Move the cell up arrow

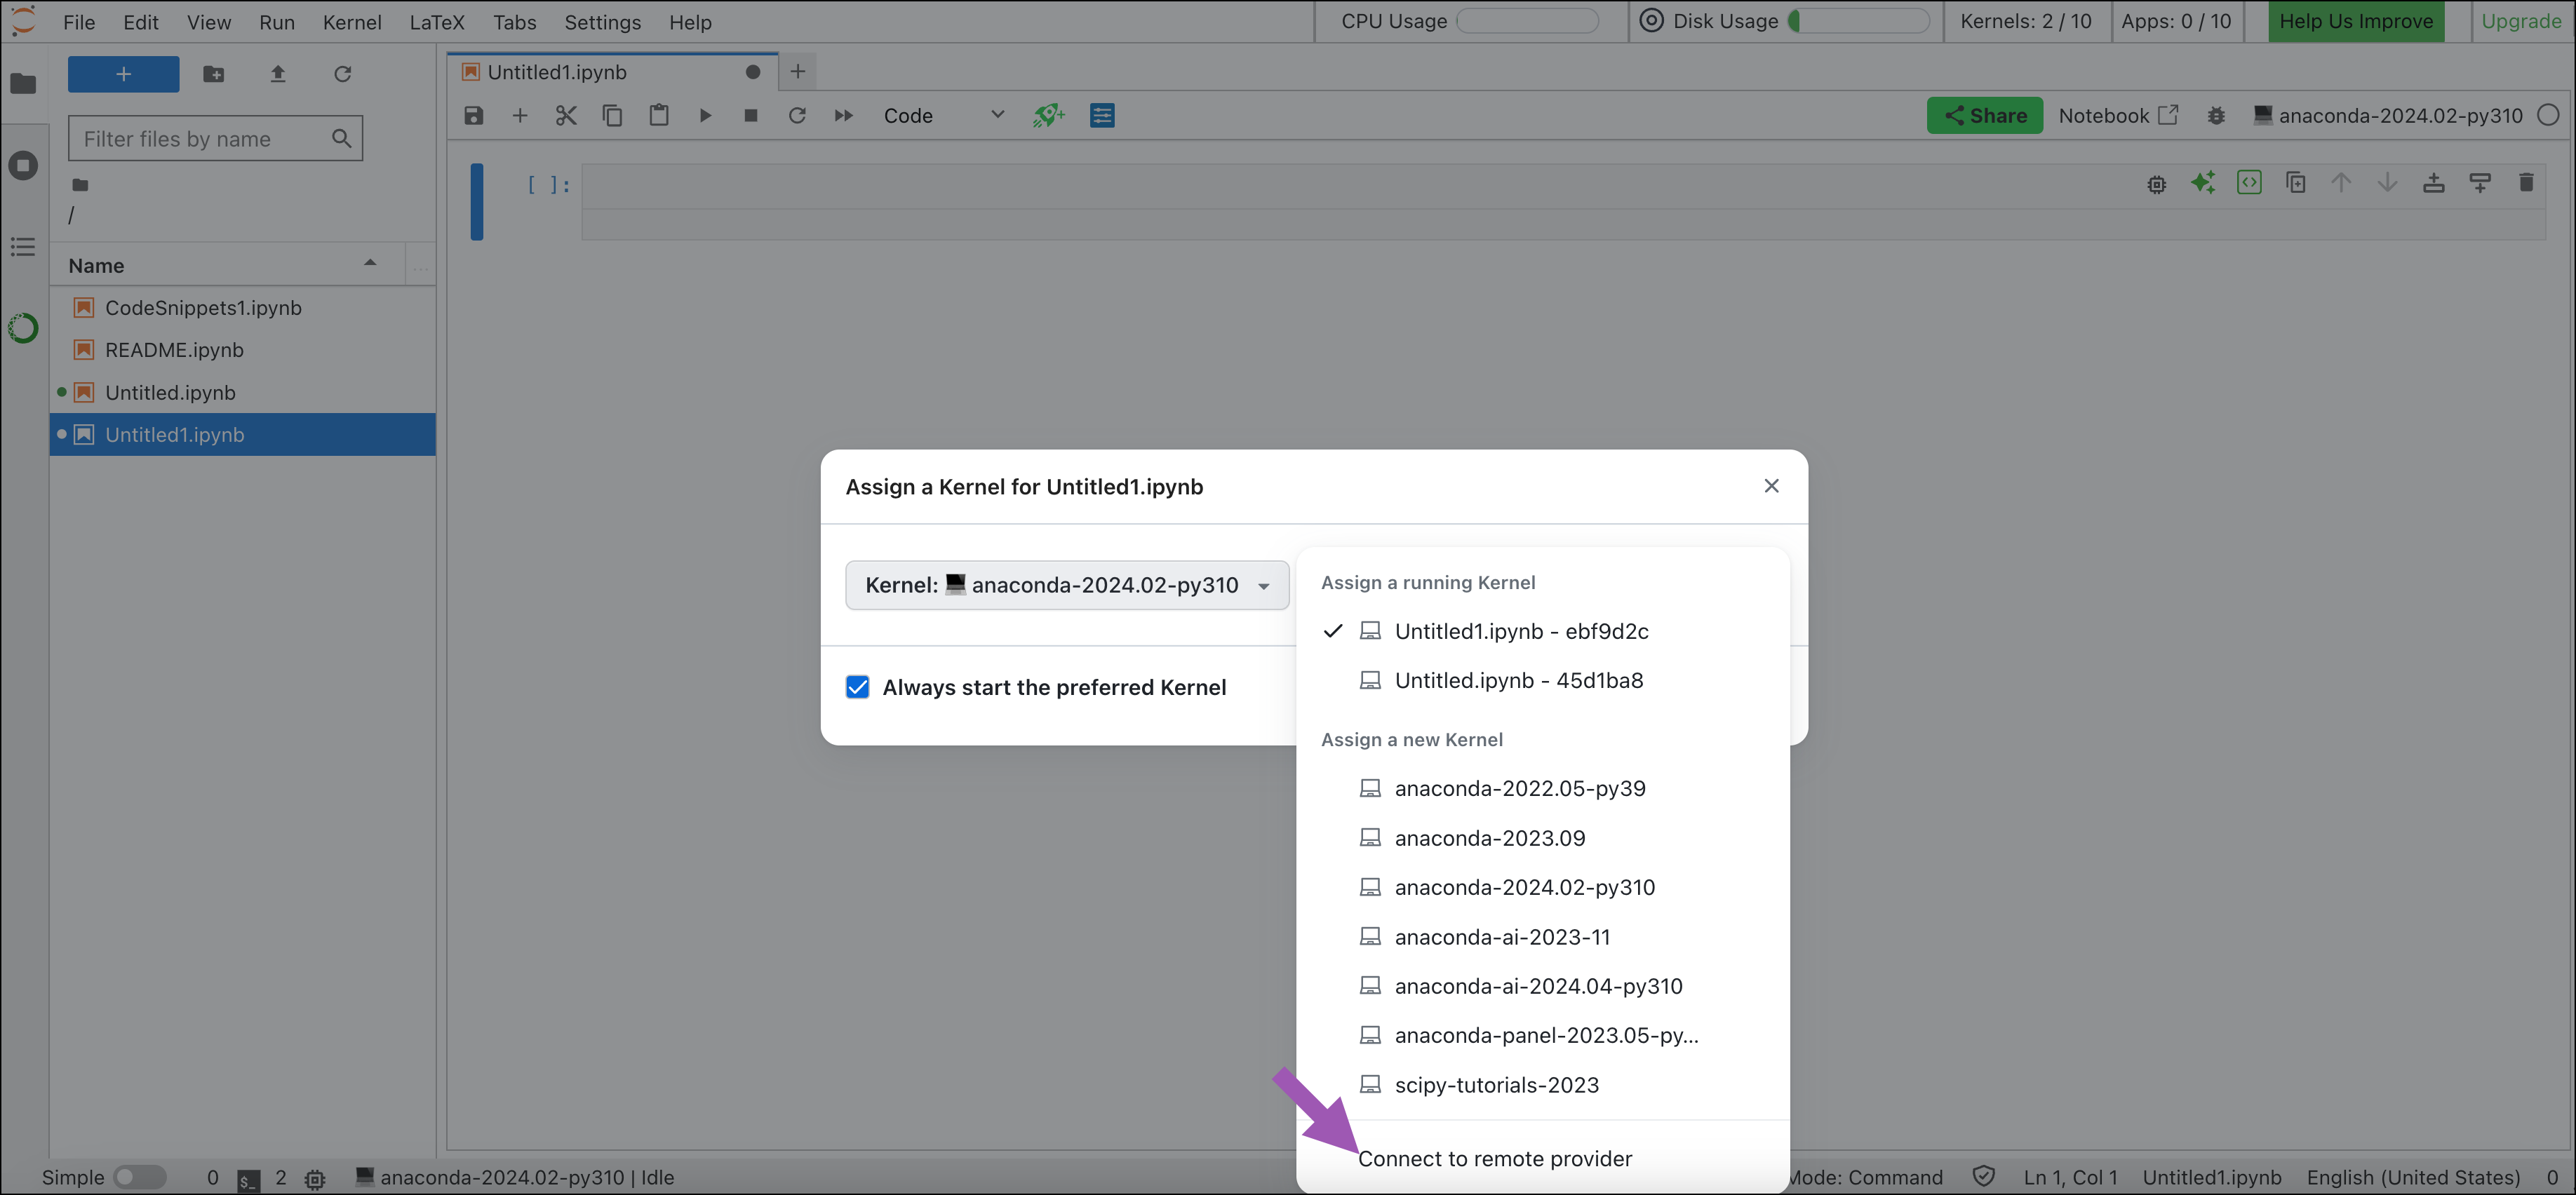pos(2342,183)
